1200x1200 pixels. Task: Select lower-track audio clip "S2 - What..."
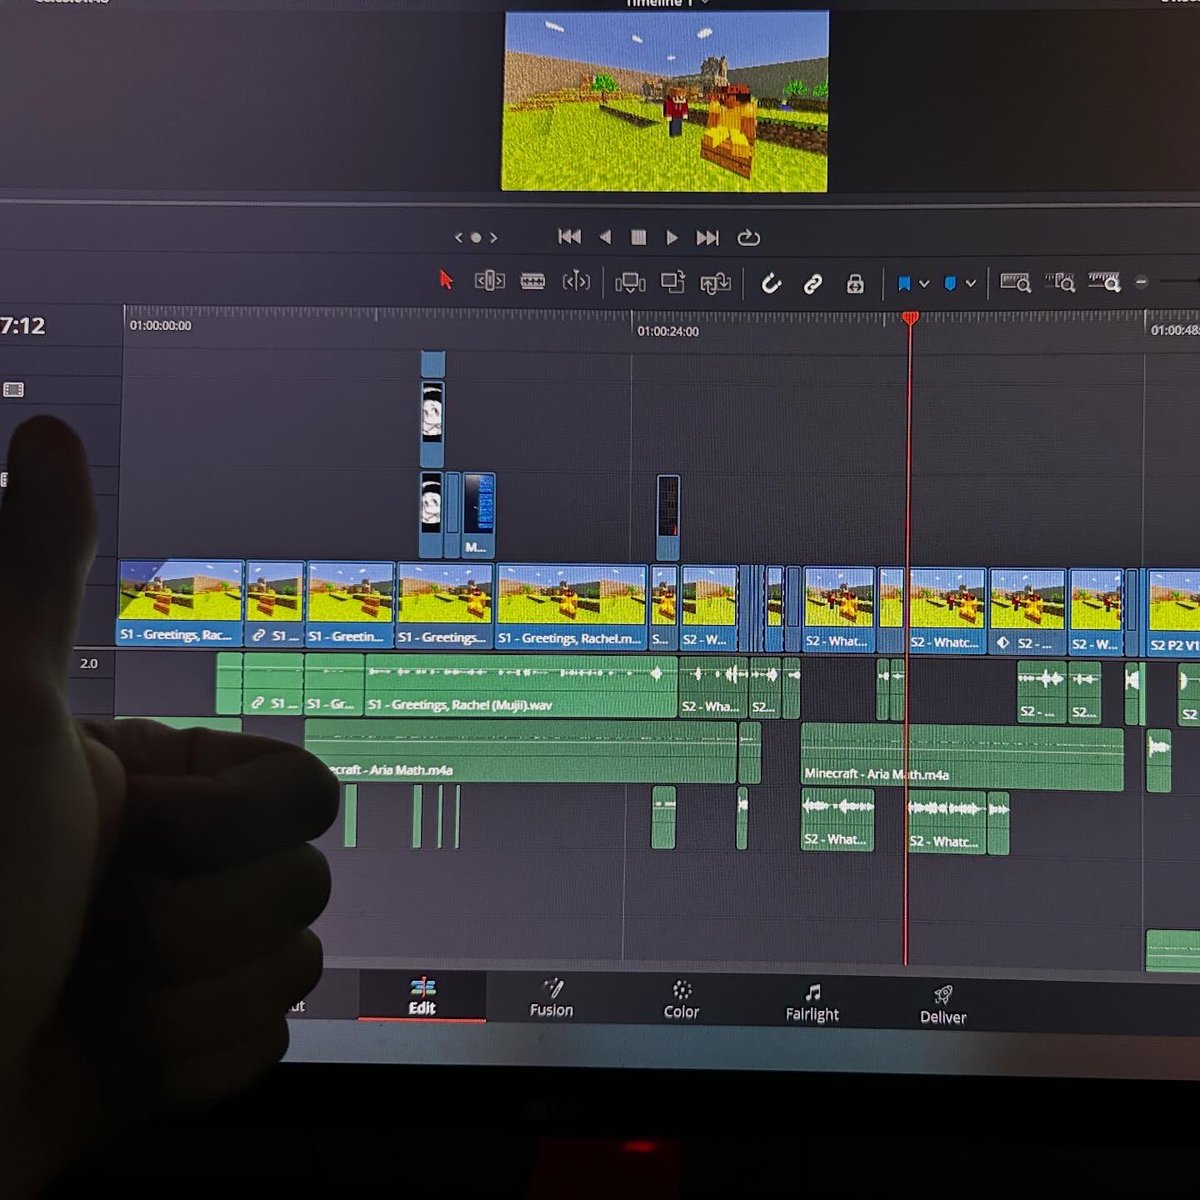click(x=837, y=820)
